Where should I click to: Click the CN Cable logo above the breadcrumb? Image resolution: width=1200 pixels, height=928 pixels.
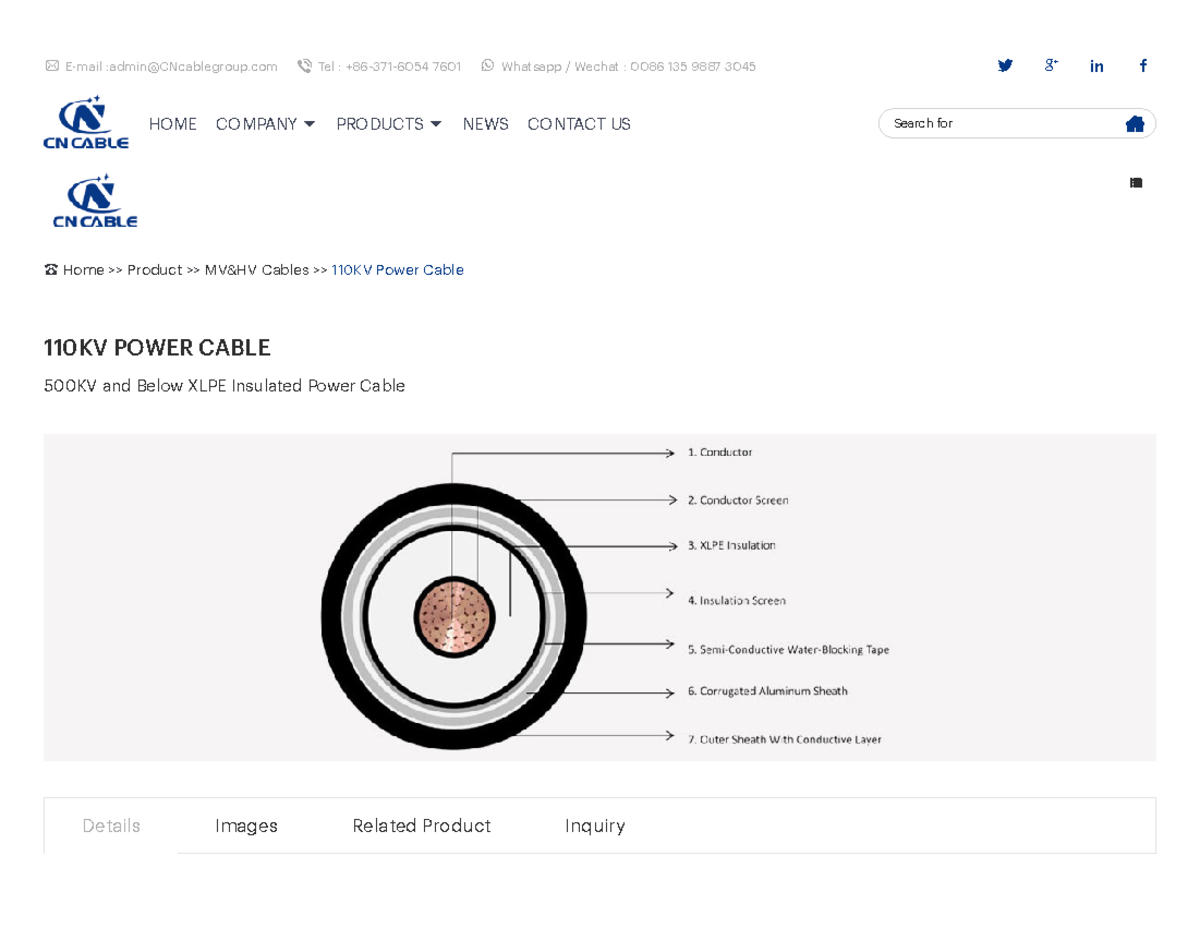coord(95,201)
